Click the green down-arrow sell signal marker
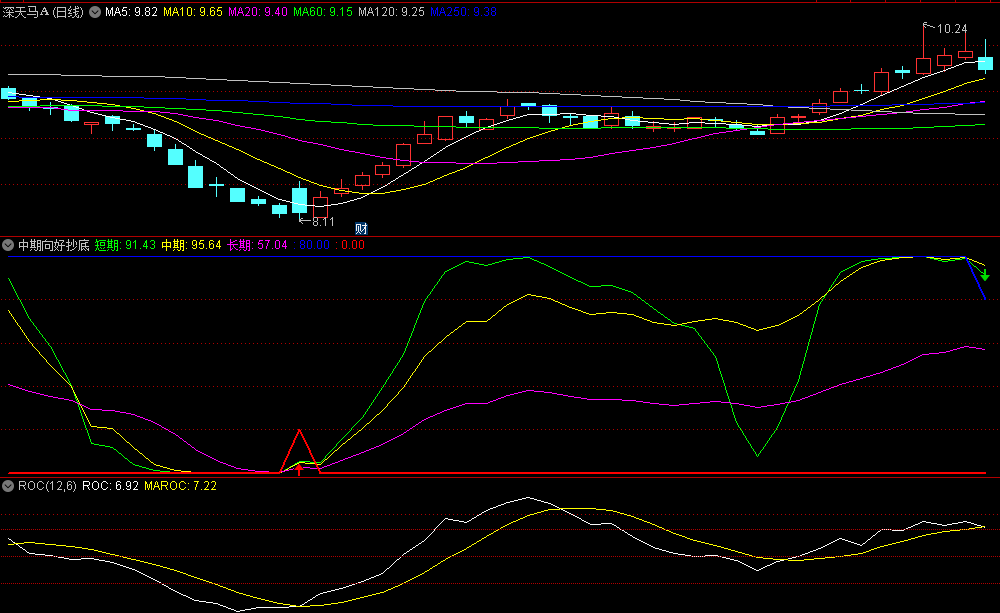The height and width of the screenshot is (613, 1000). (x=985, y=276)
